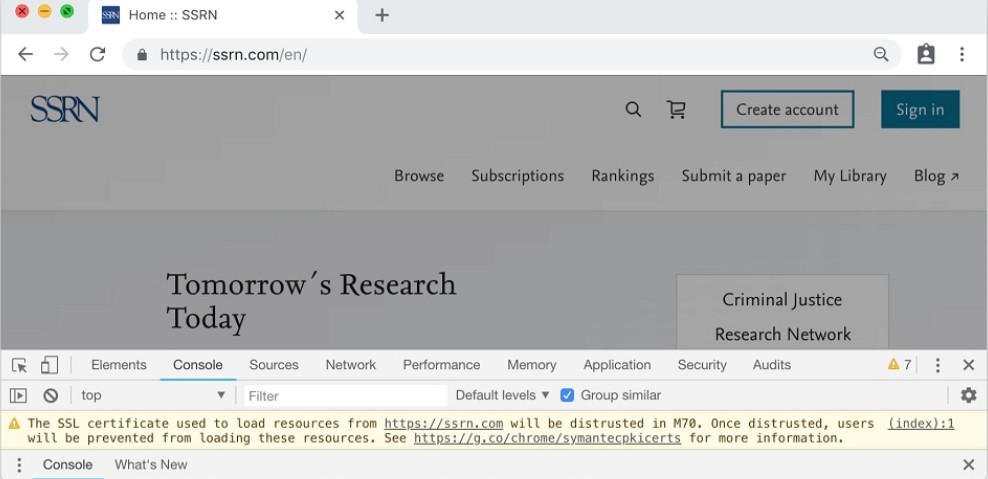Switch to the Network tab
Image resolution: width=988 pixels, height=479 pixels.
tap(350, 365)
